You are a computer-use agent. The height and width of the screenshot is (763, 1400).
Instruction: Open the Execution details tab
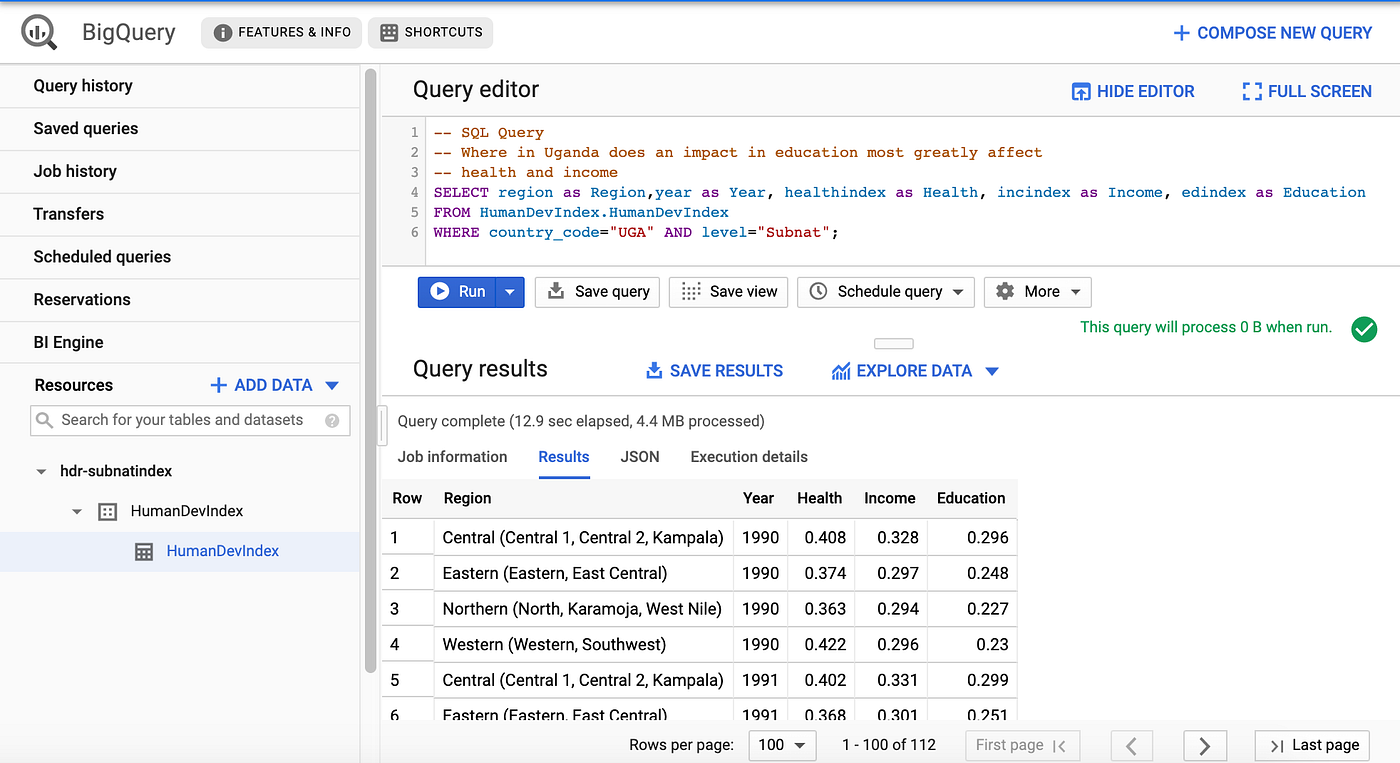click(748, 457)
